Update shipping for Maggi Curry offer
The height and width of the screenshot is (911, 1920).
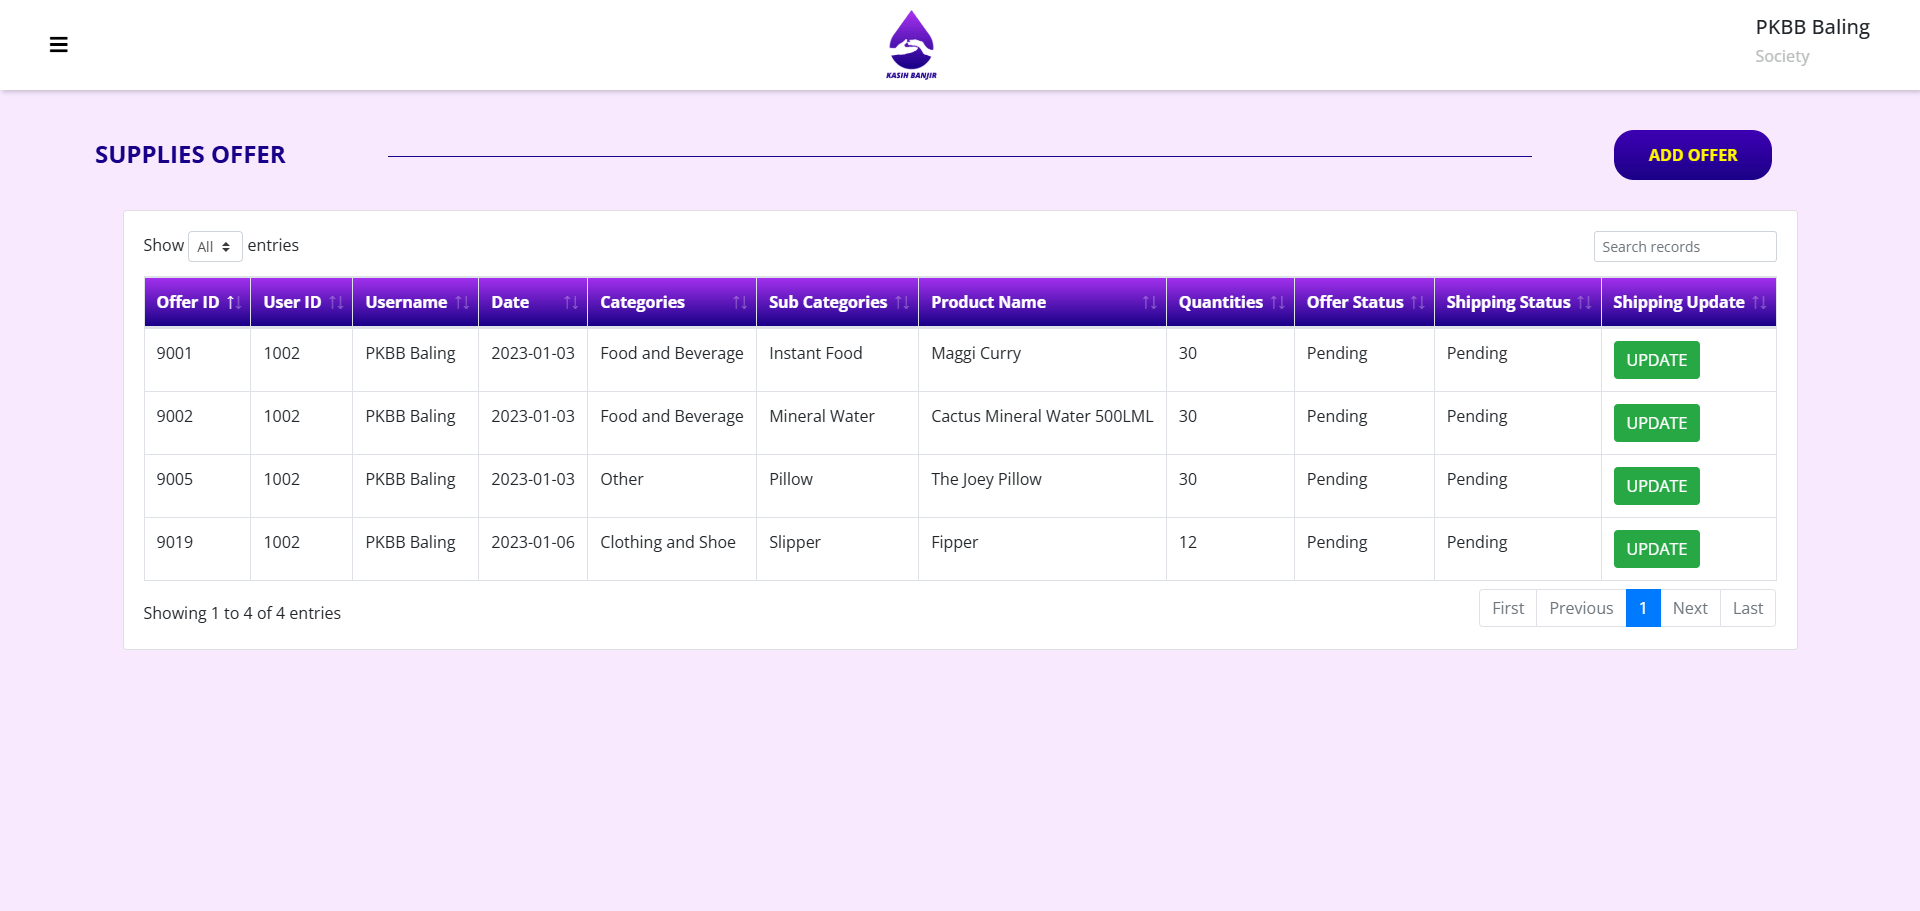click(x=1656, y=360)
